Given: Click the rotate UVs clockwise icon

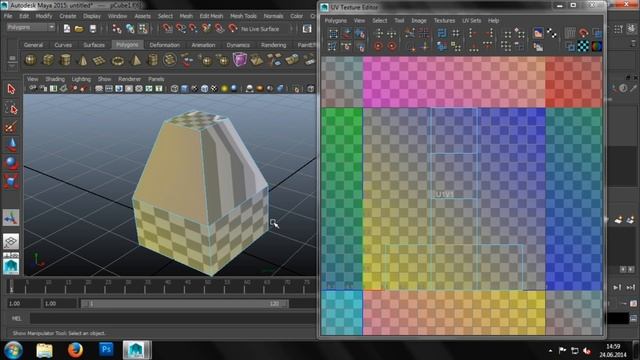Looking at the screenshot, I should coord(392,46).
